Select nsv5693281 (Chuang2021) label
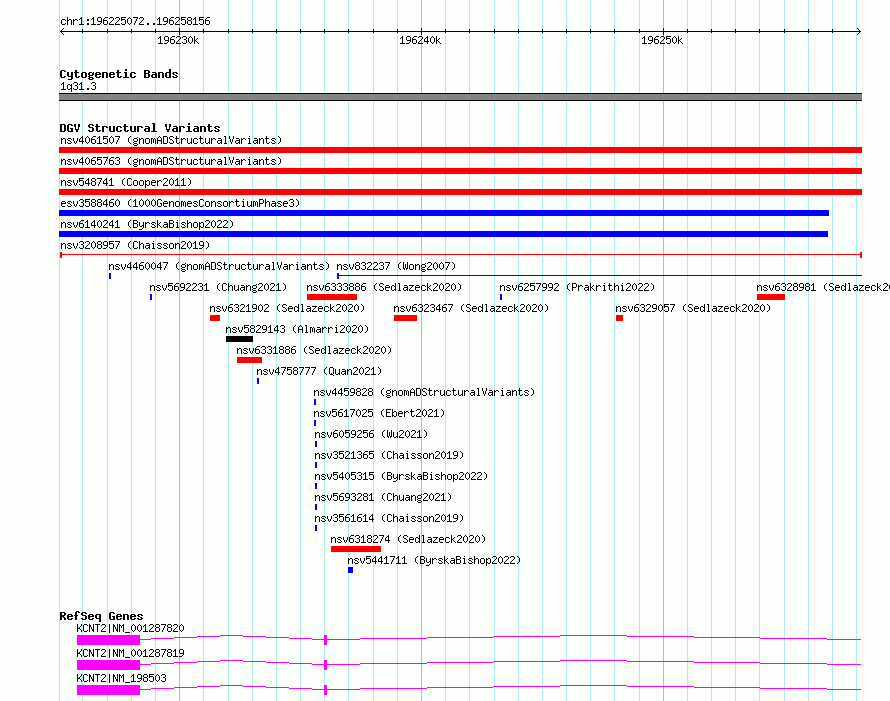Image resolution: width=890 pixels, height=701 pixels. [383, 497]
